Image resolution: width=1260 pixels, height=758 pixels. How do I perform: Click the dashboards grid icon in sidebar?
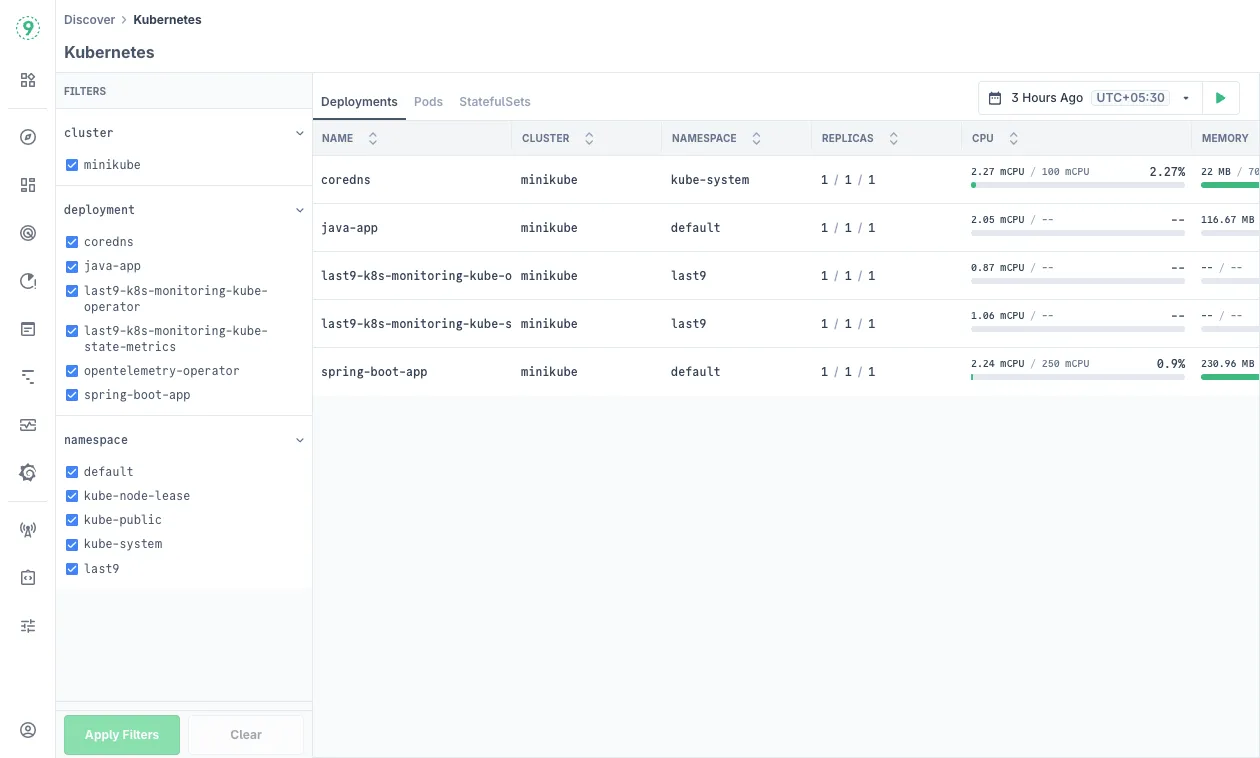pyautogui.click(x=28, y=185)
